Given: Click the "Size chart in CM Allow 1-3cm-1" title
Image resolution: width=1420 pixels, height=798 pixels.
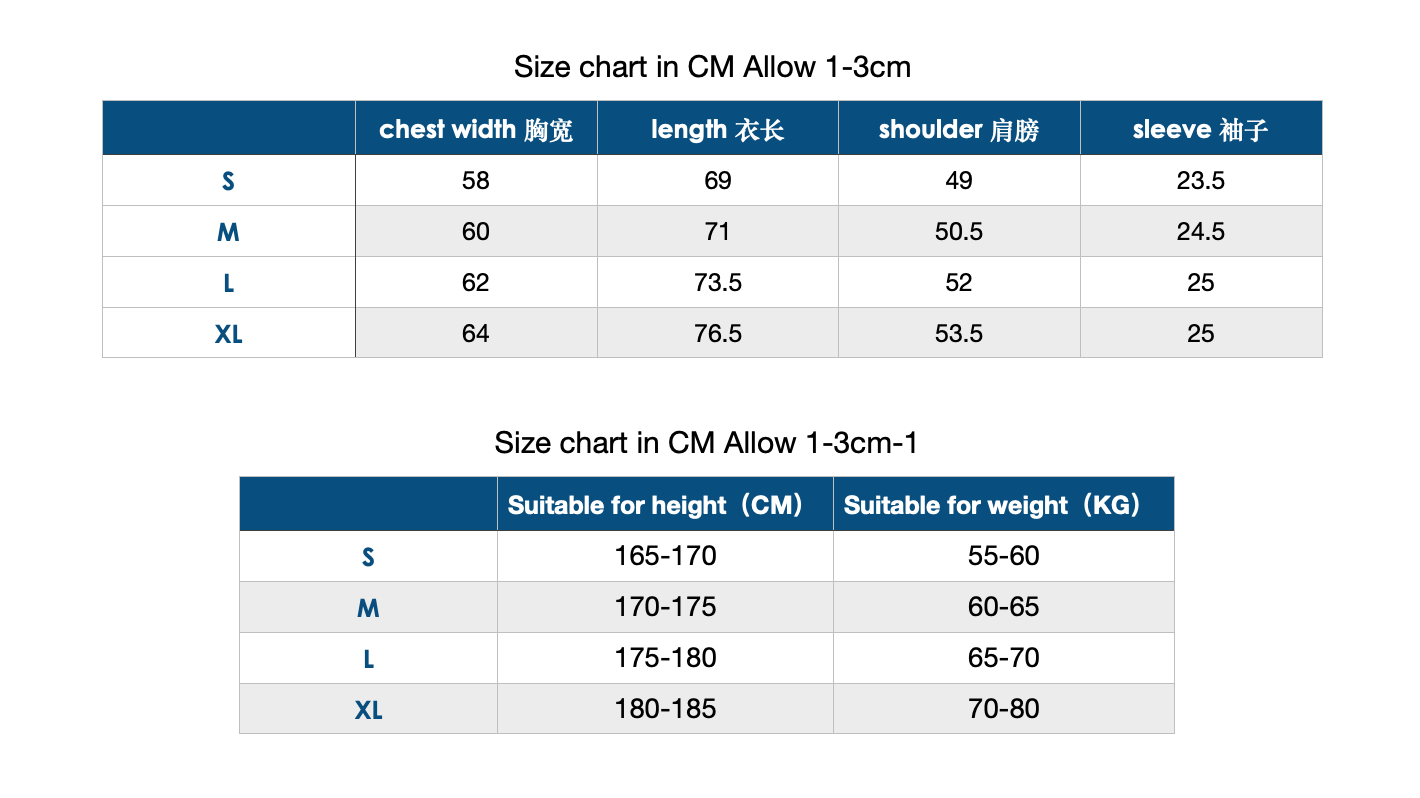Looking at the screenshot, I should coord(705,442).
